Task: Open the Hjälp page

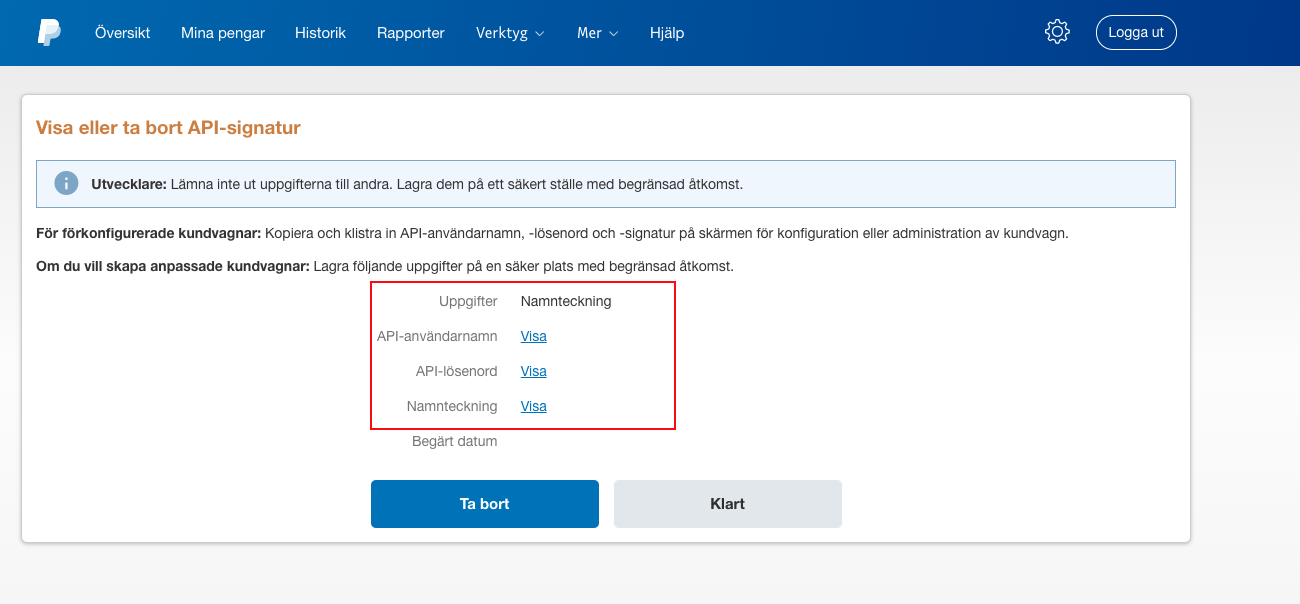Action: (667, 33)
